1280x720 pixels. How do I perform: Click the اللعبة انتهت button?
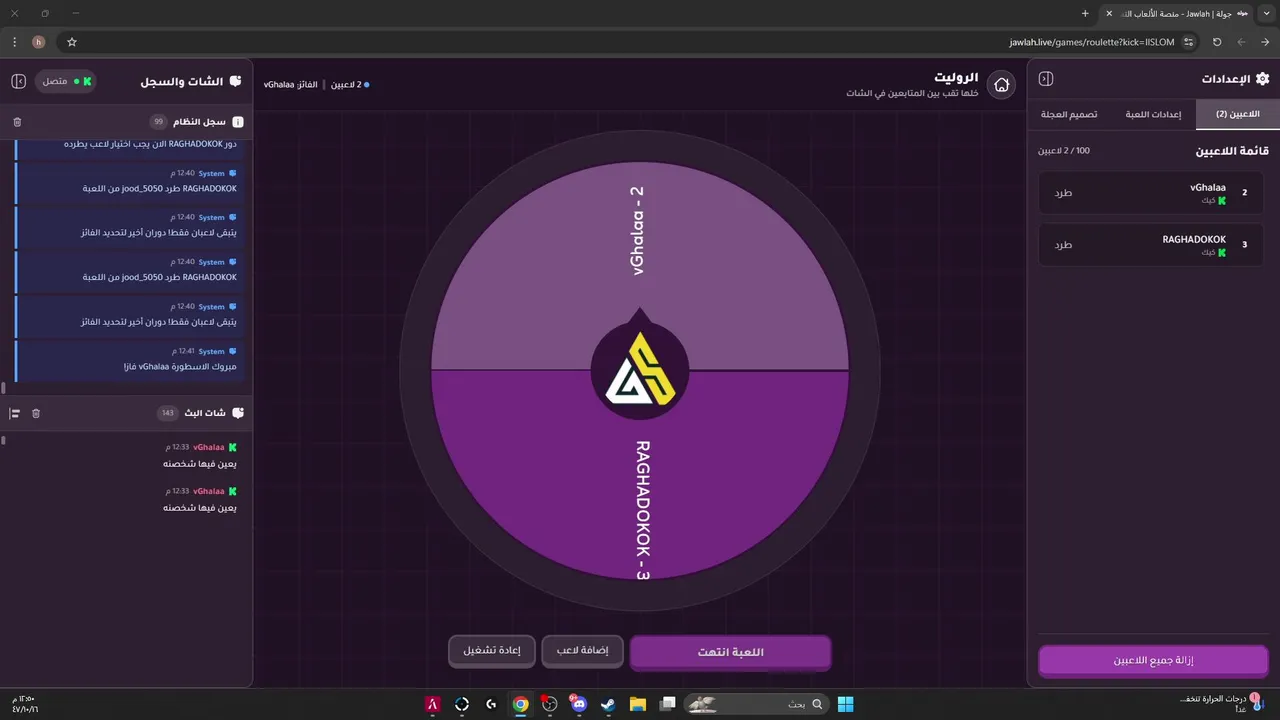click(730, 652)
